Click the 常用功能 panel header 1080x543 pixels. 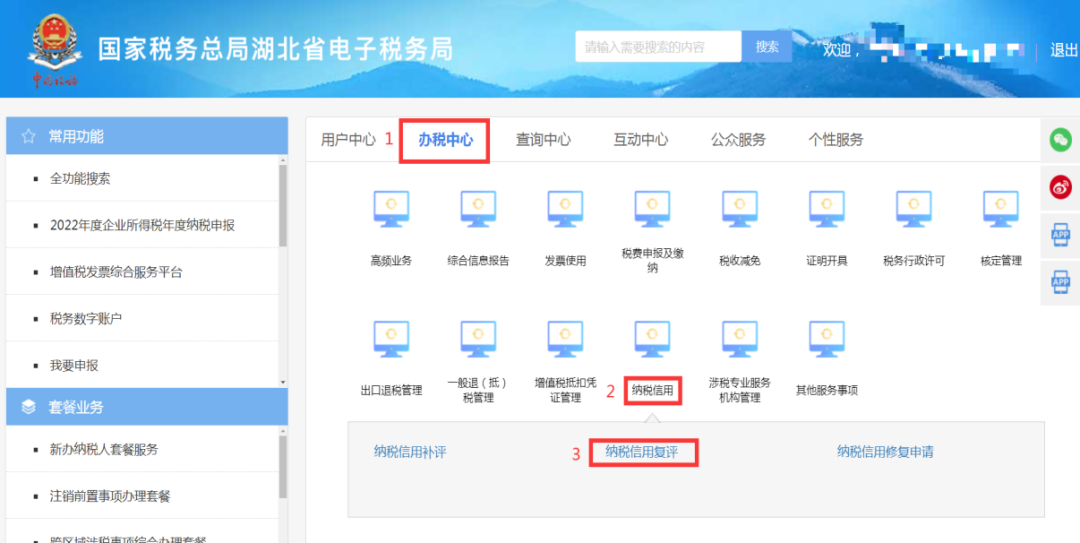coord(147,136)
